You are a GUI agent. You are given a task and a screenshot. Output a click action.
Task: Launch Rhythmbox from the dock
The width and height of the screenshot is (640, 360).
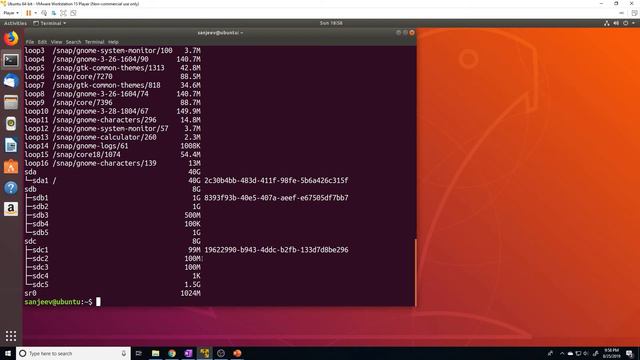point(11,124)
